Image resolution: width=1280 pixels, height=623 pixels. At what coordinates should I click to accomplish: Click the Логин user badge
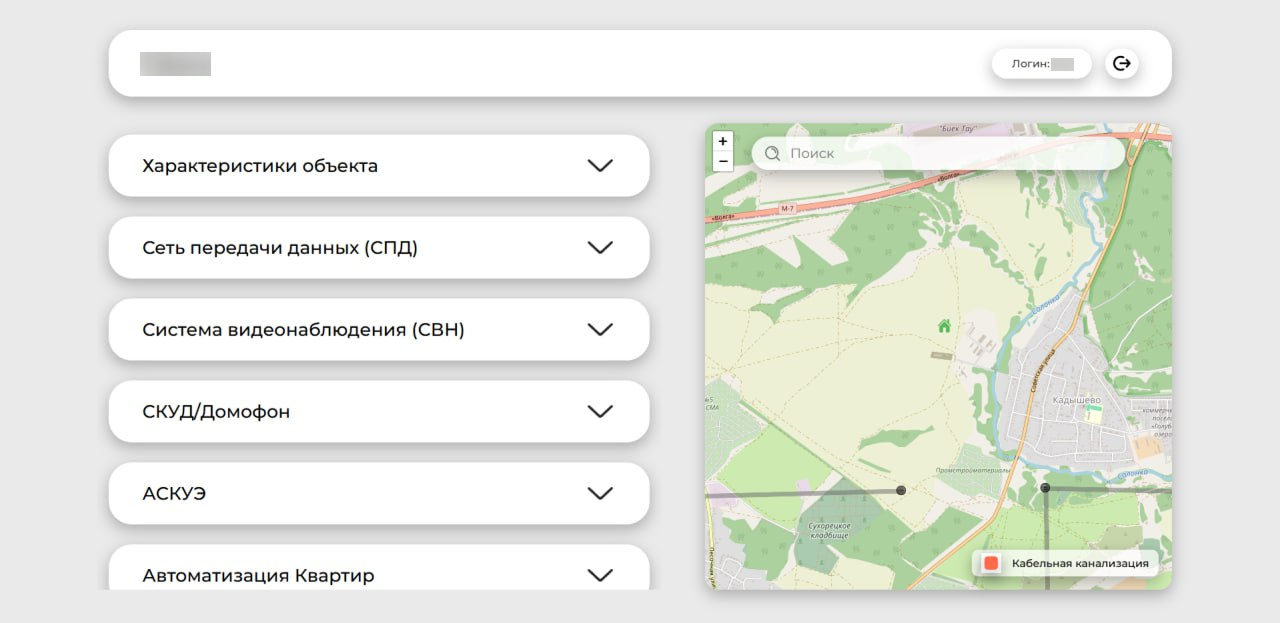(x=1042, y=64)
